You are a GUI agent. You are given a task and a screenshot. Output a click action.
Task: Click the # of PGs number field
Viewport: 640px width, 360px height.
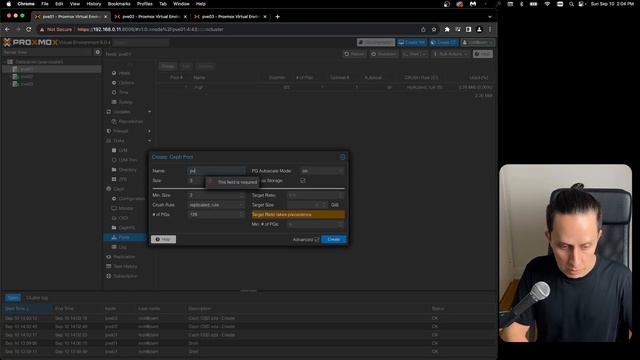[216, 214]
